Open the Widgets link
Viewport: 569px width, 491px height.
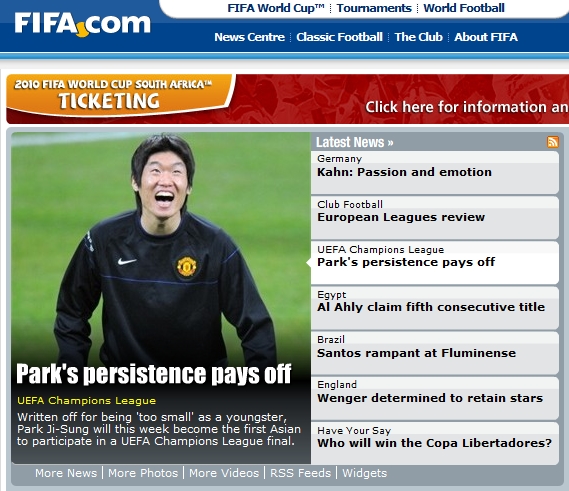click(365, 473)
